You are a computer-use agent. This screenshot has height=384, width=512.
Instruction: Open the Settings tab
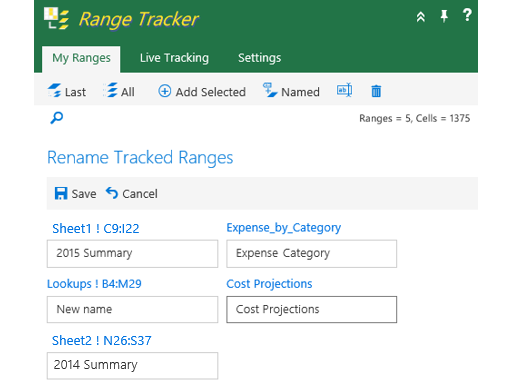(x=259, y=58)
